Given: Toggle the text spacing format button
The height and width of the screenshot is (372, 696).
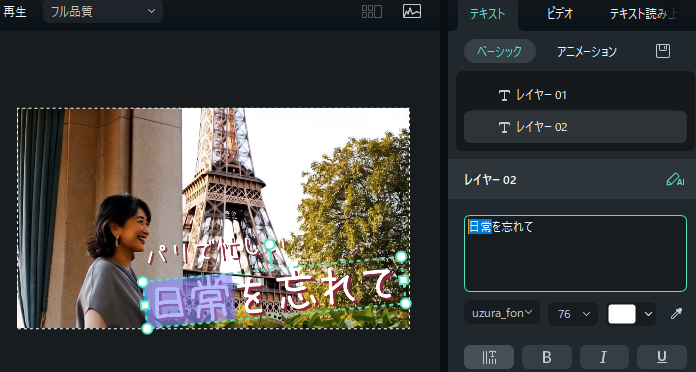Looking at the screenshot, I should tap(489, 357).
